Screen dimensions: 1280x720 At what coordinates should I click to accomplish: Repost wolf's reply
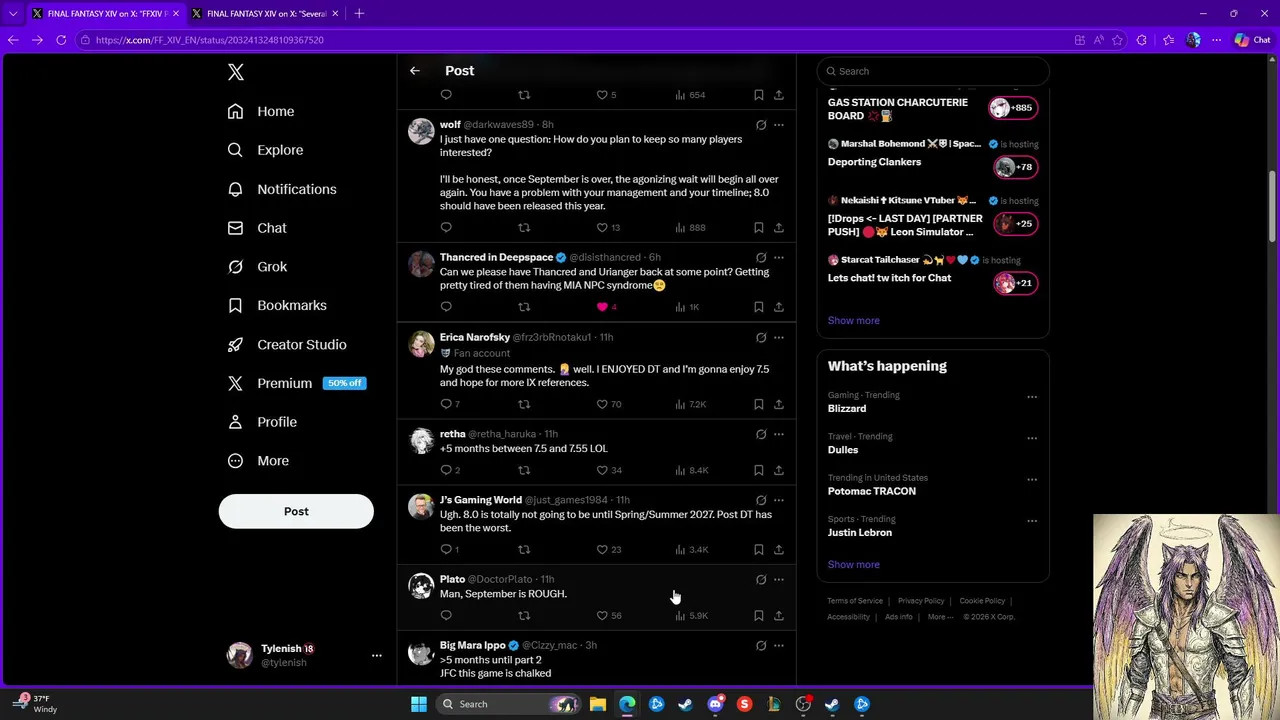(x=524, y=228)
